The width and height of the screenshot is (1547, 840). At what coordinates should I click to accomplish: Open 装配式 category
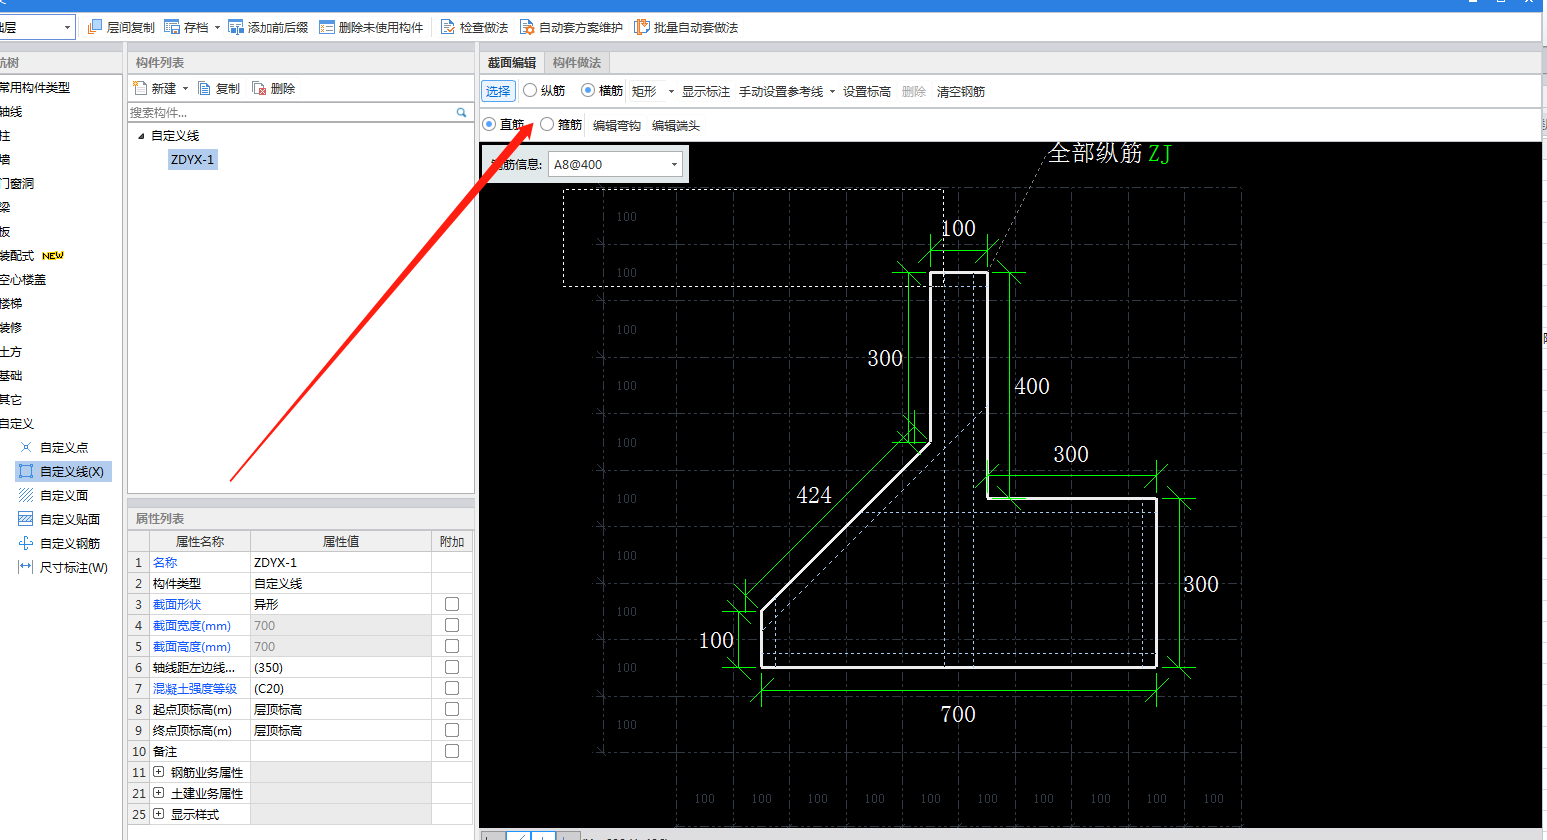[17, 255]
